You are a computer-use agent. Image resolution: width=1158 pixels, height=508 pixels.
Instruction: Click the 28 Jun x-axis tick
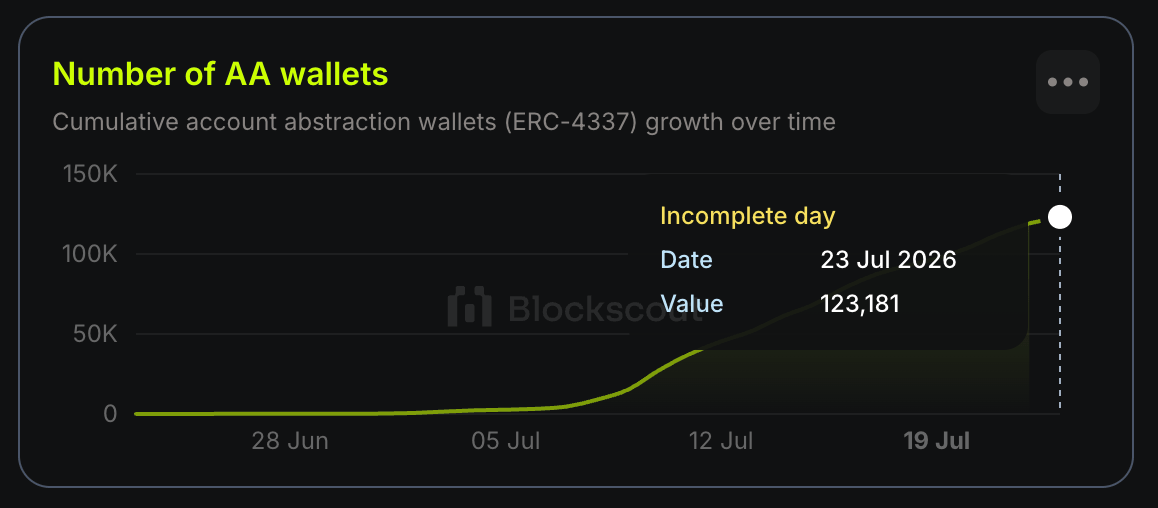[x=290, y=442]
